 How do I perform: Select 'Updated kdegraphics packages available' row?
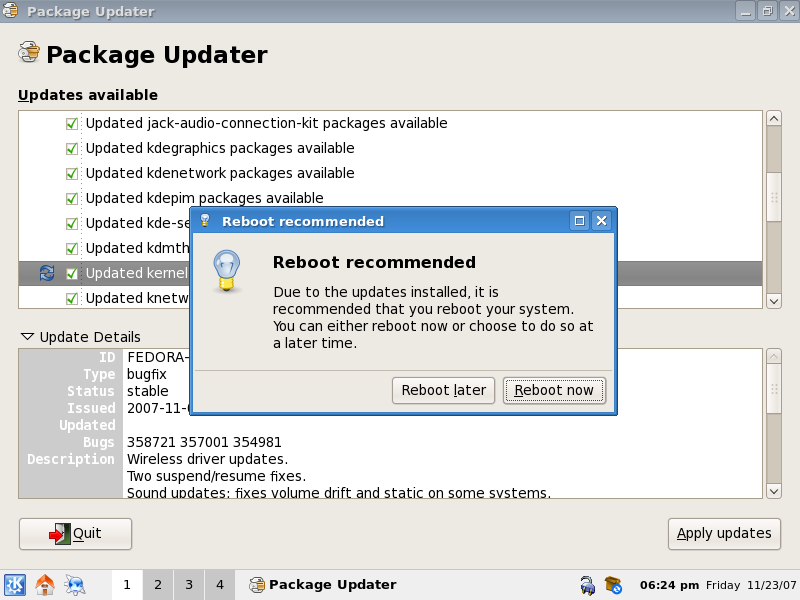[x=390, y=148]
